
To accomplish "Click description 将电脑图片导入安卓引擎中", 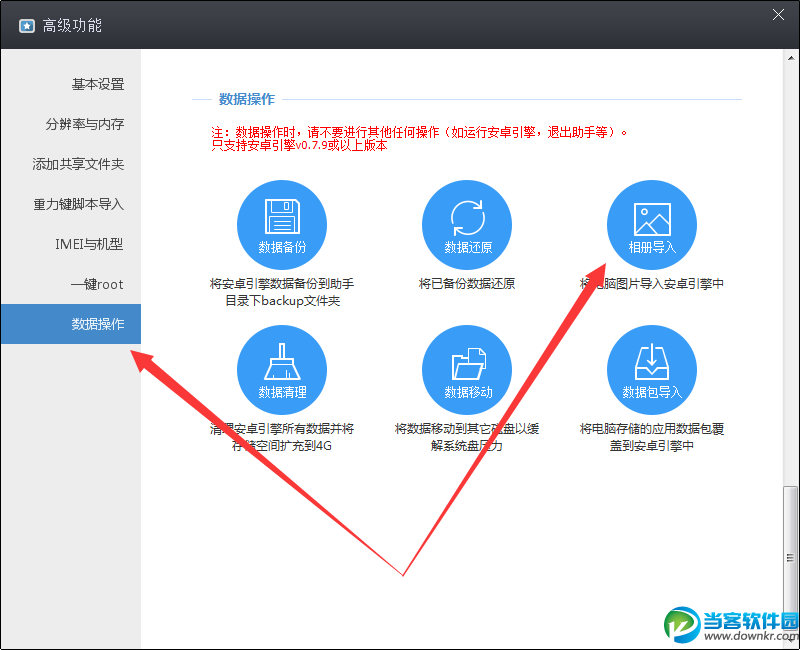I will [652, 284].
